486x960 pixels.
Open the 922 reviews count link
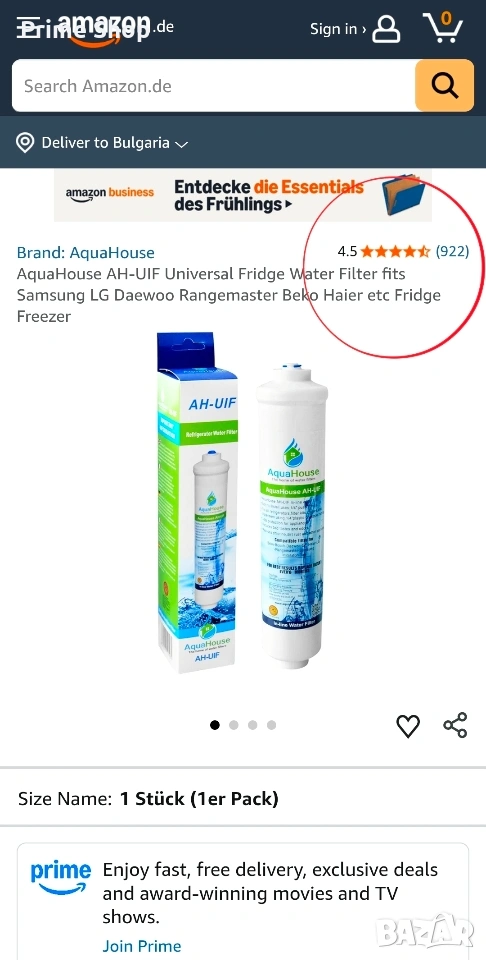pos(452,251)
